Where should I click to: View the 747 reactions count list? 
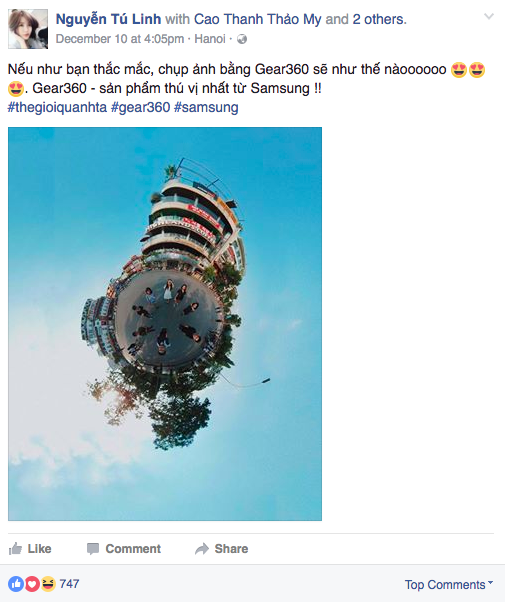tap(70, 584)
